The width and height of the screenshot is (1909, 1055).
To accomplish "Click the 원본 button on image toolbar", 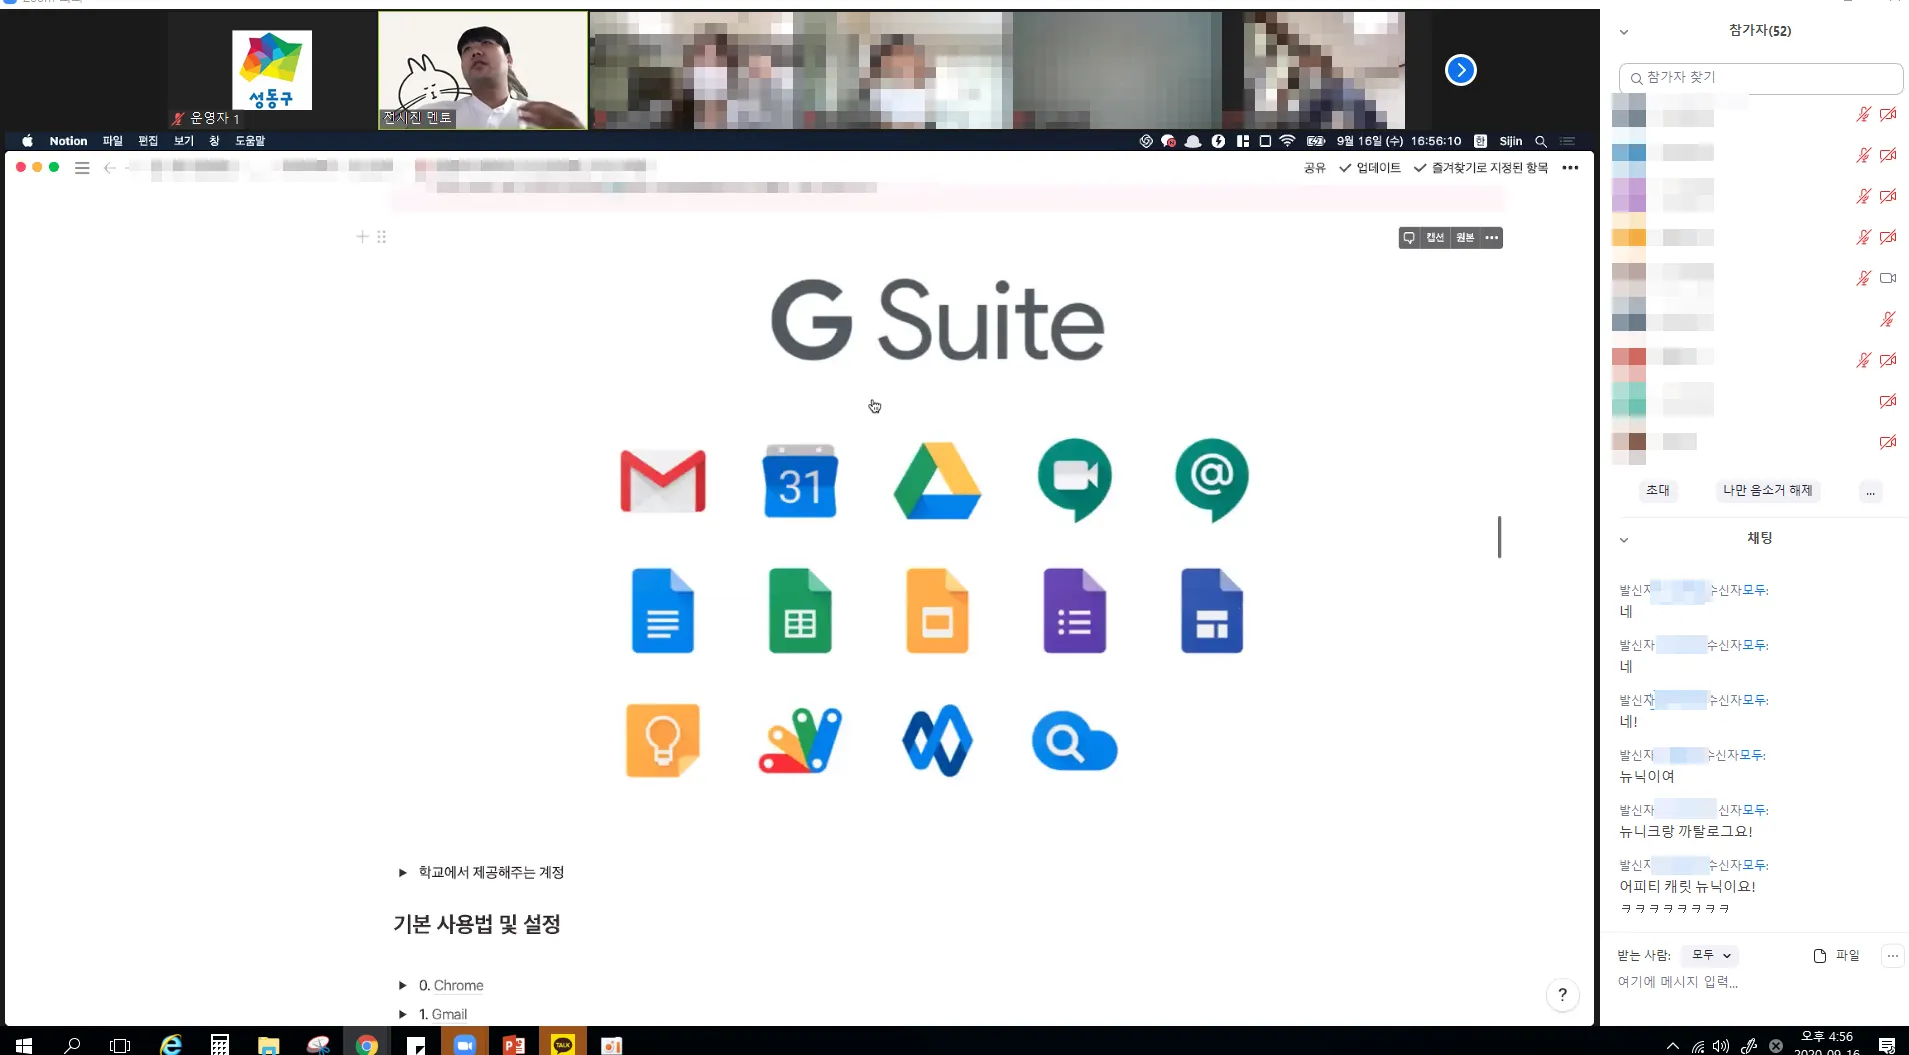I will [x=1465, y=238].
